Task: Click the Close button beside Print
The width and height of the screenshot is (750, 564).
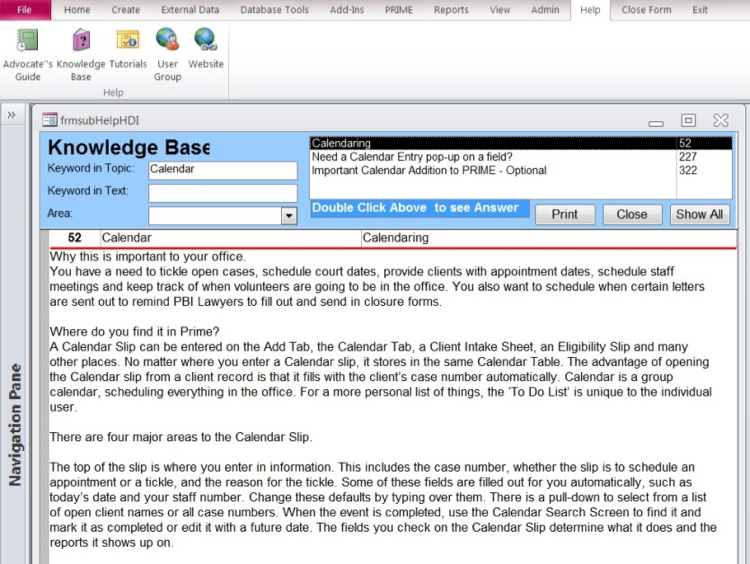Action: (x=631, y=214)
